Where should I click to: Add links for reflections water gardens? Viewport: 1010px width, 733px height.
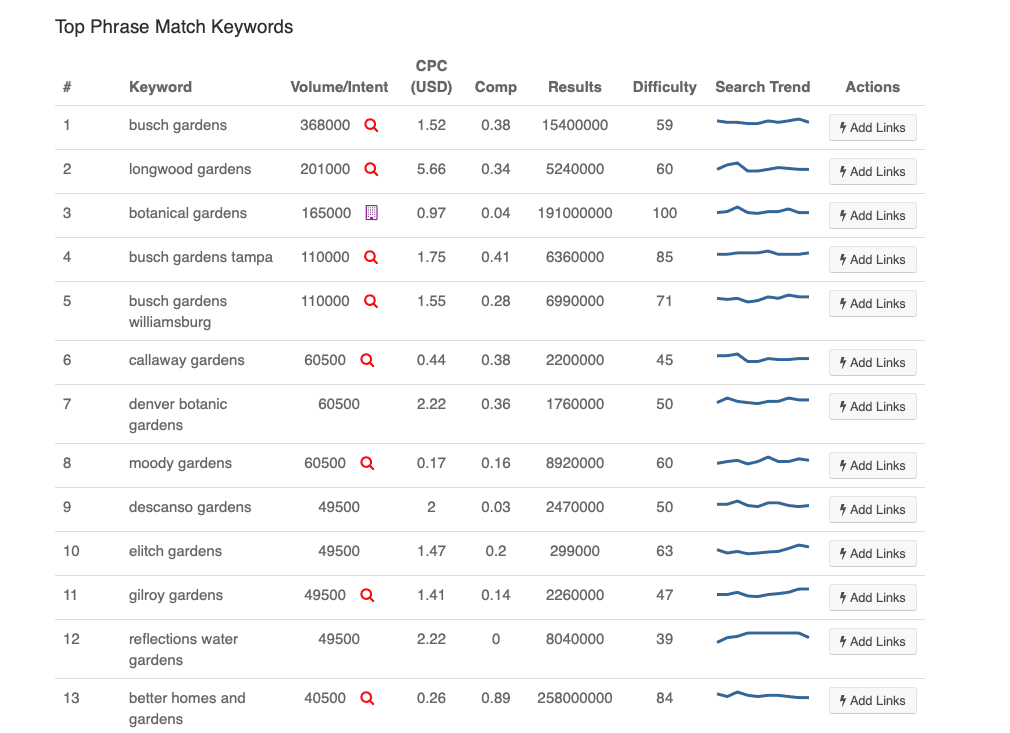pos(872,642)
